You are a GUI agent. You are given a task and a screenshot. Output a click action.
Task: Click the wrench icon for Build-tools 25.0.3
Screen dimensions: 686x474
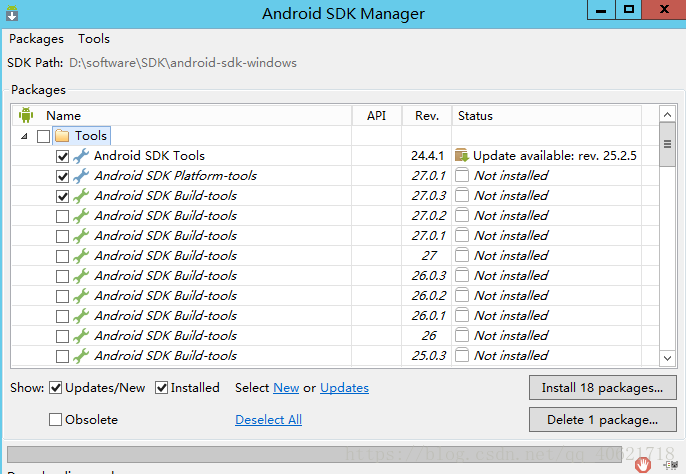[81, 355]
